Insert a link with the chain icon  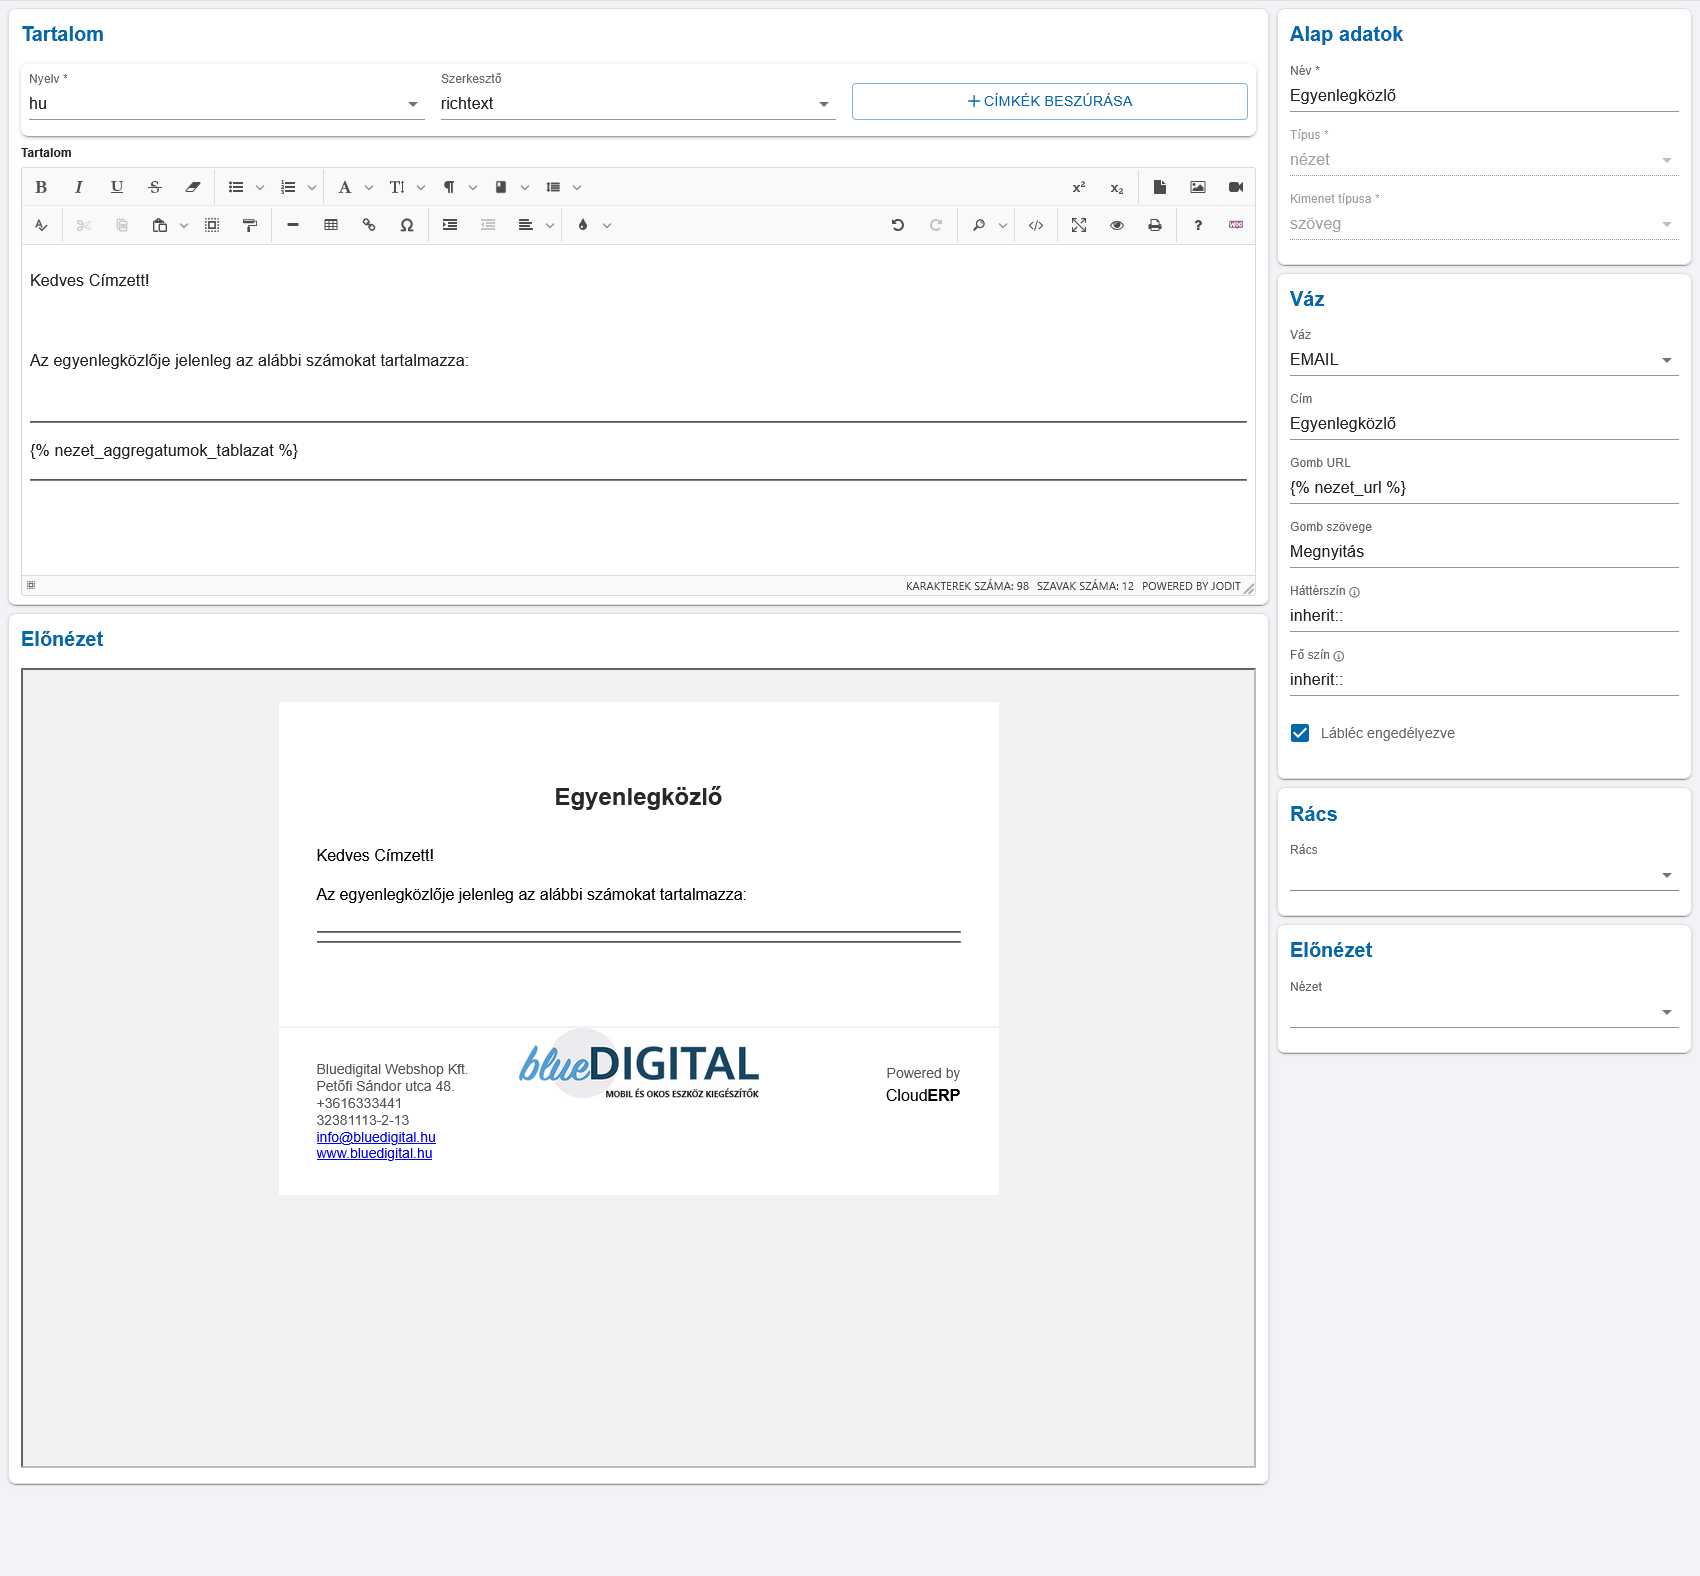point(369,225)
